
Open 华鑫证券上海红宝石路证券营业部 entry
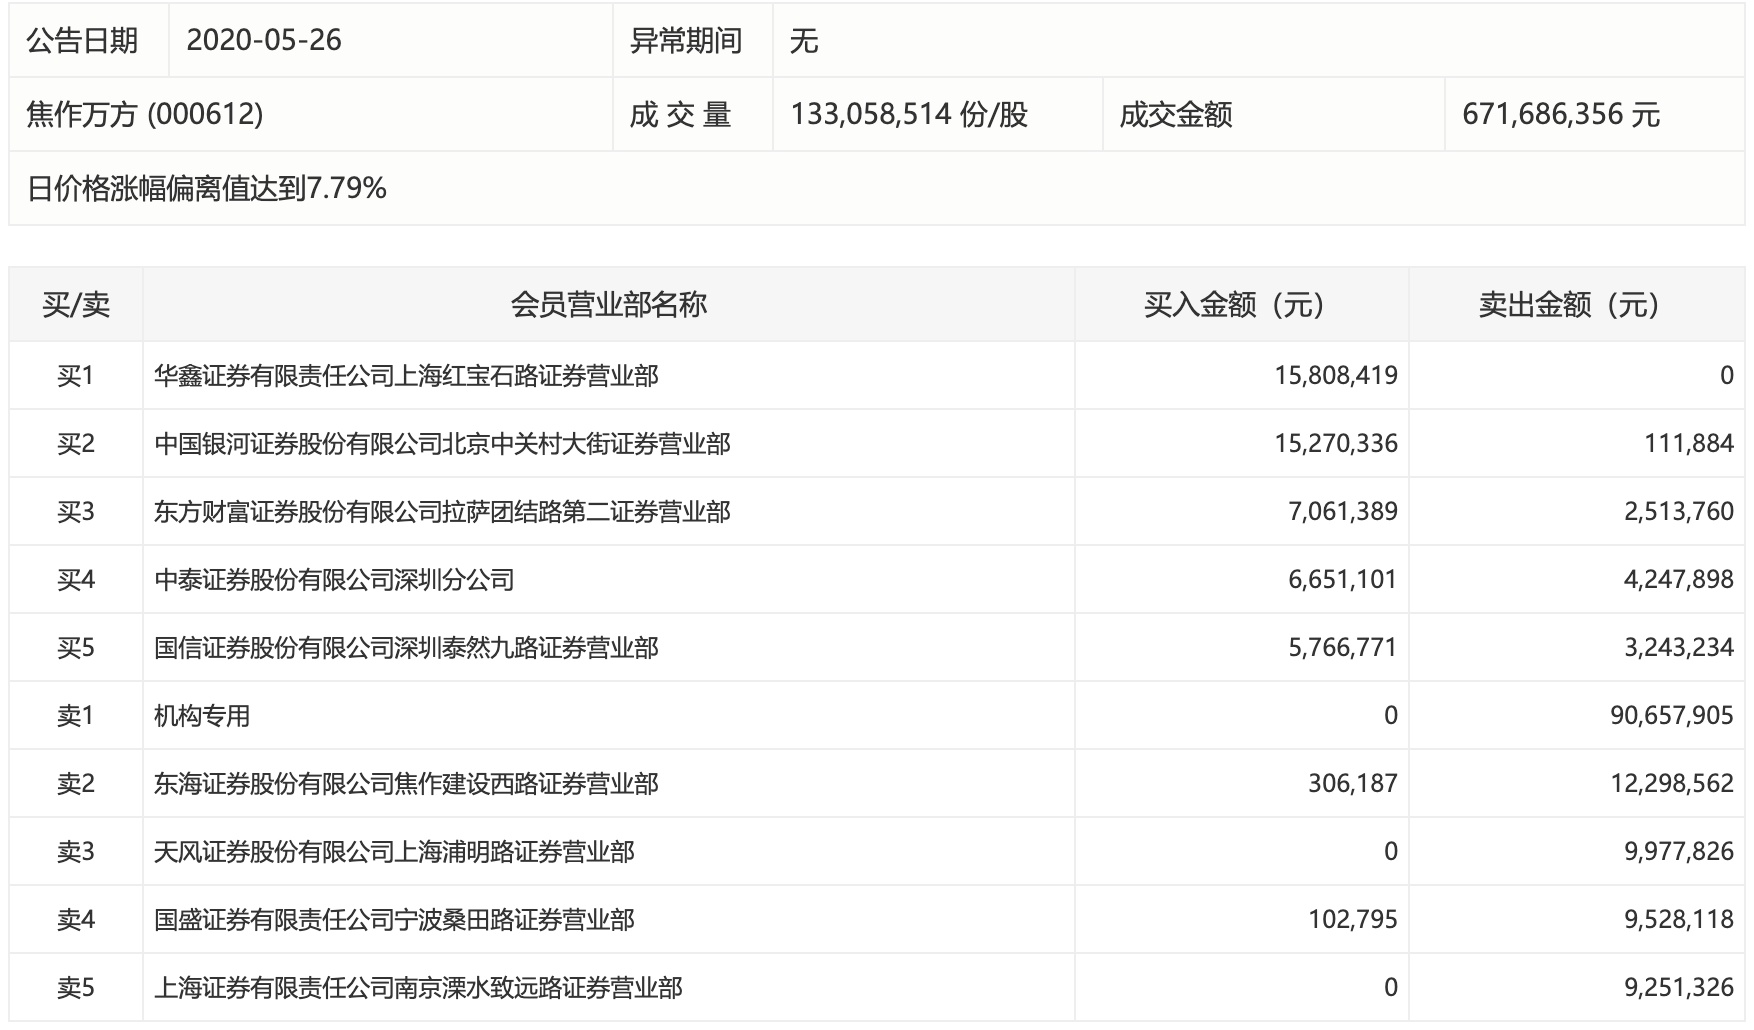pos(406,376)
